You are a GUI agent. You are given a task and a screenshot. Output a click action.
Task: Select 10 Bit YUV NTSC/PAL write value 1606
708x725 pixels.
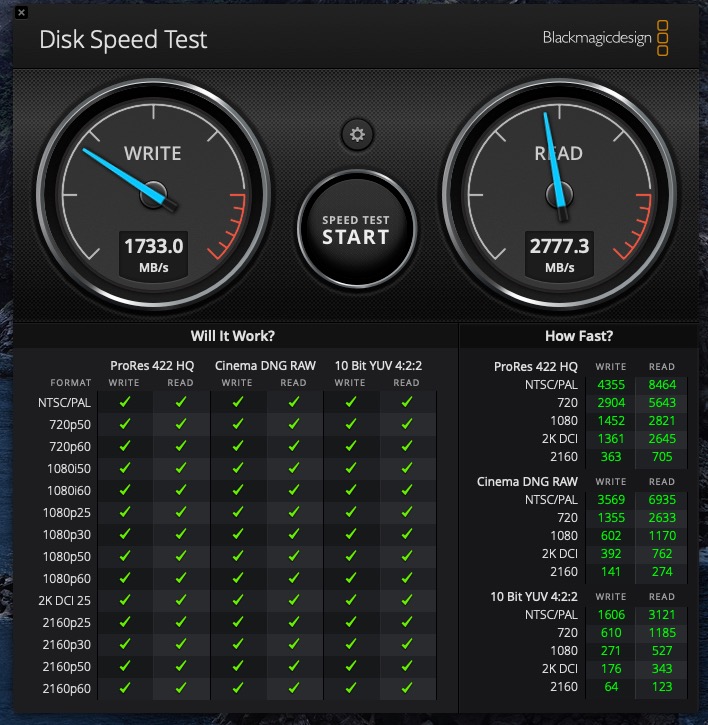pos(611,615)
